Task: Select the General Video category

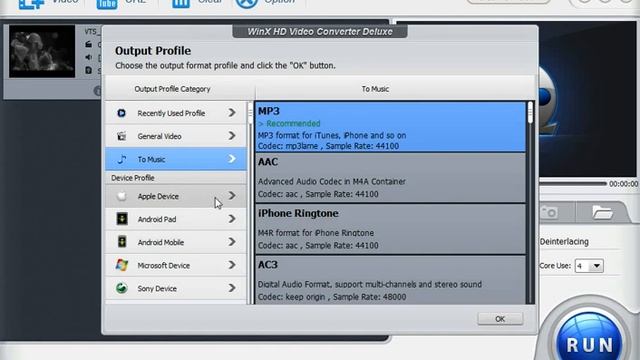Action: point(176,136)
